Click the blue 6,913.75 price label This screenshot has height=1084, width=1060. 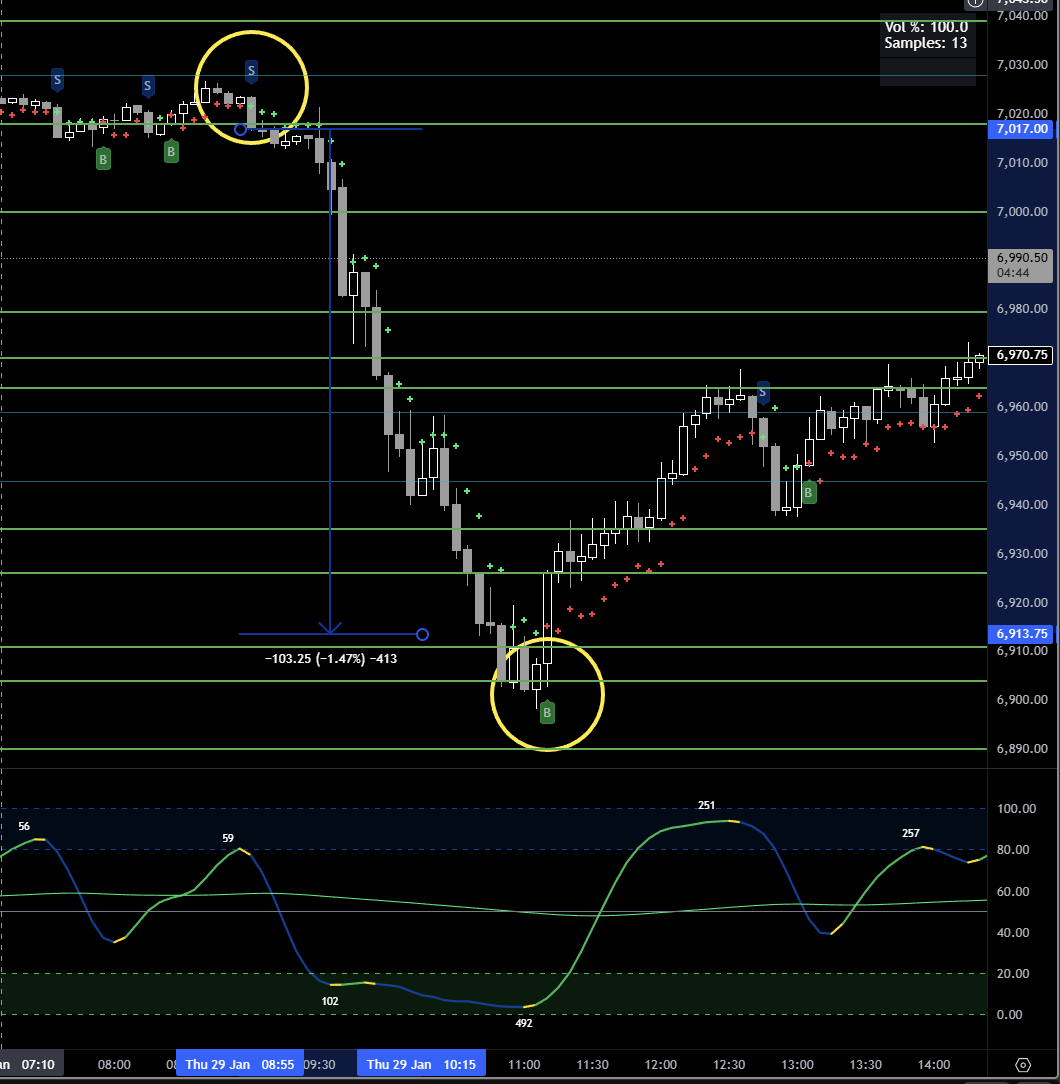tap(1021, 633)
